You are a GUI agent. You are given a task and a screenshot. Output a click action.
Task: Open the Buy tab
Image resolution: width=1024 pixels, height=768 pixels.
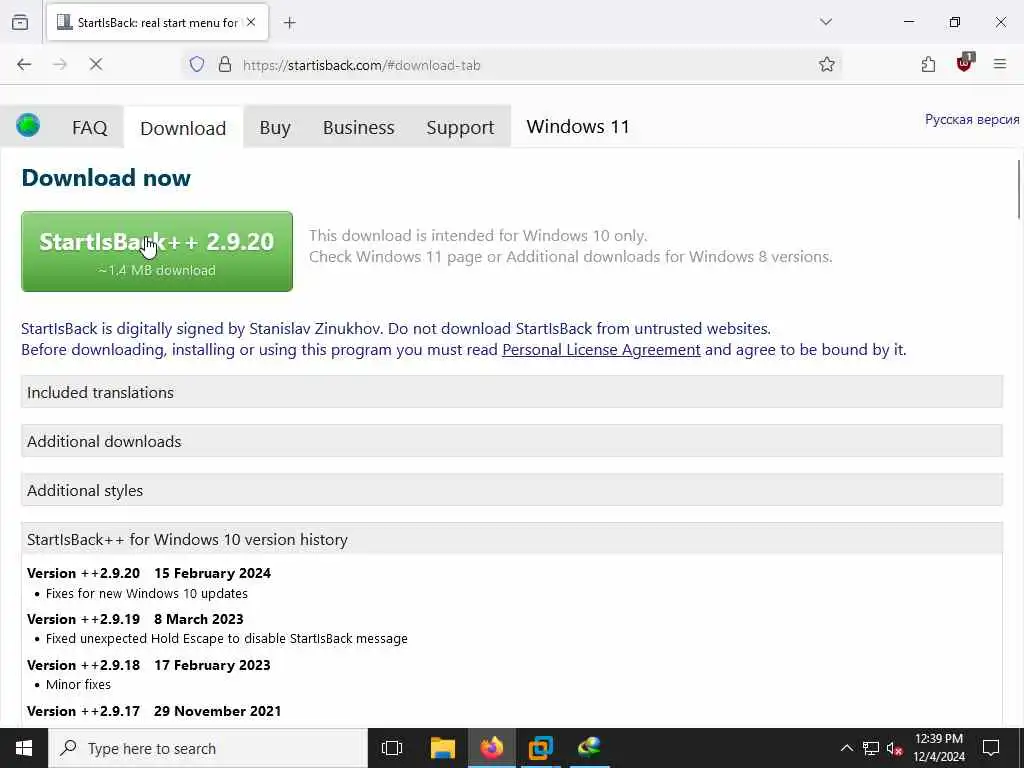(275, 127)
